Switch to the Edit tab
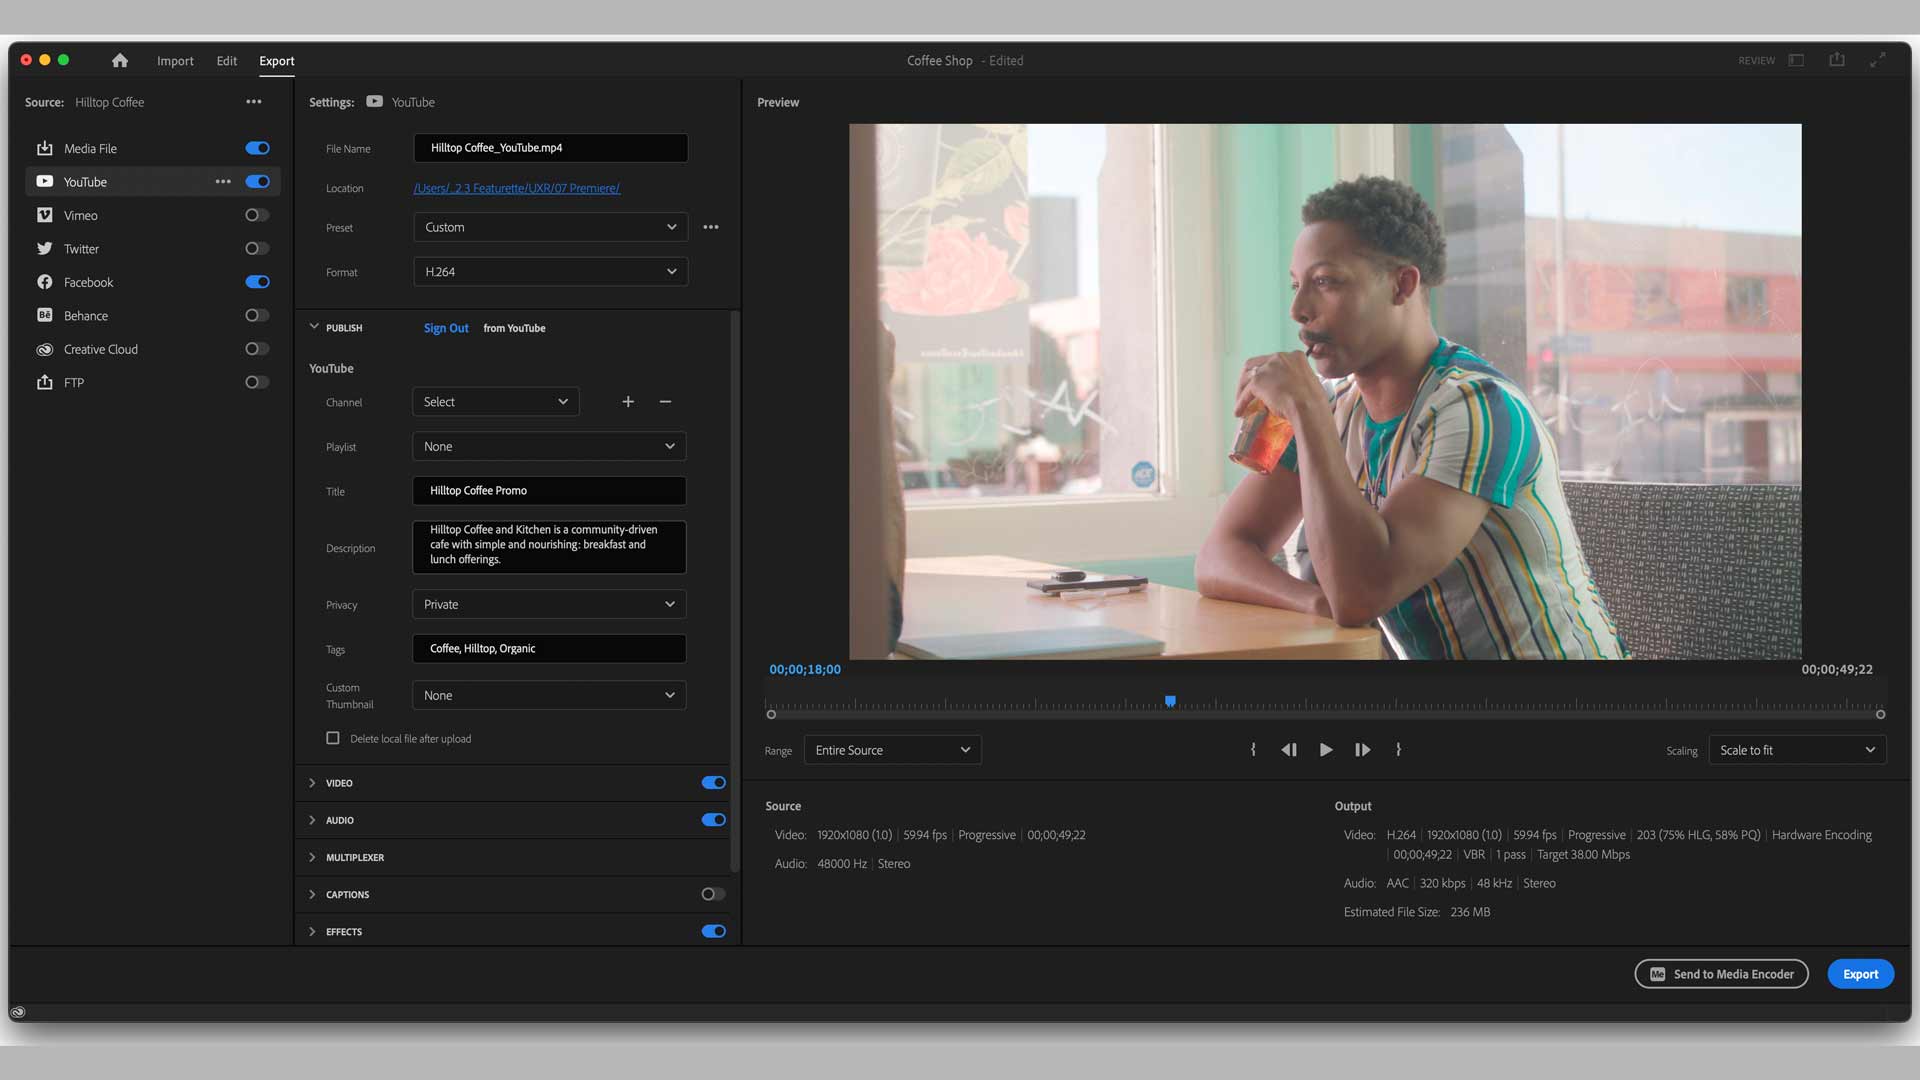Screen dimensions: 1920x1080 (x=227, y=61)
